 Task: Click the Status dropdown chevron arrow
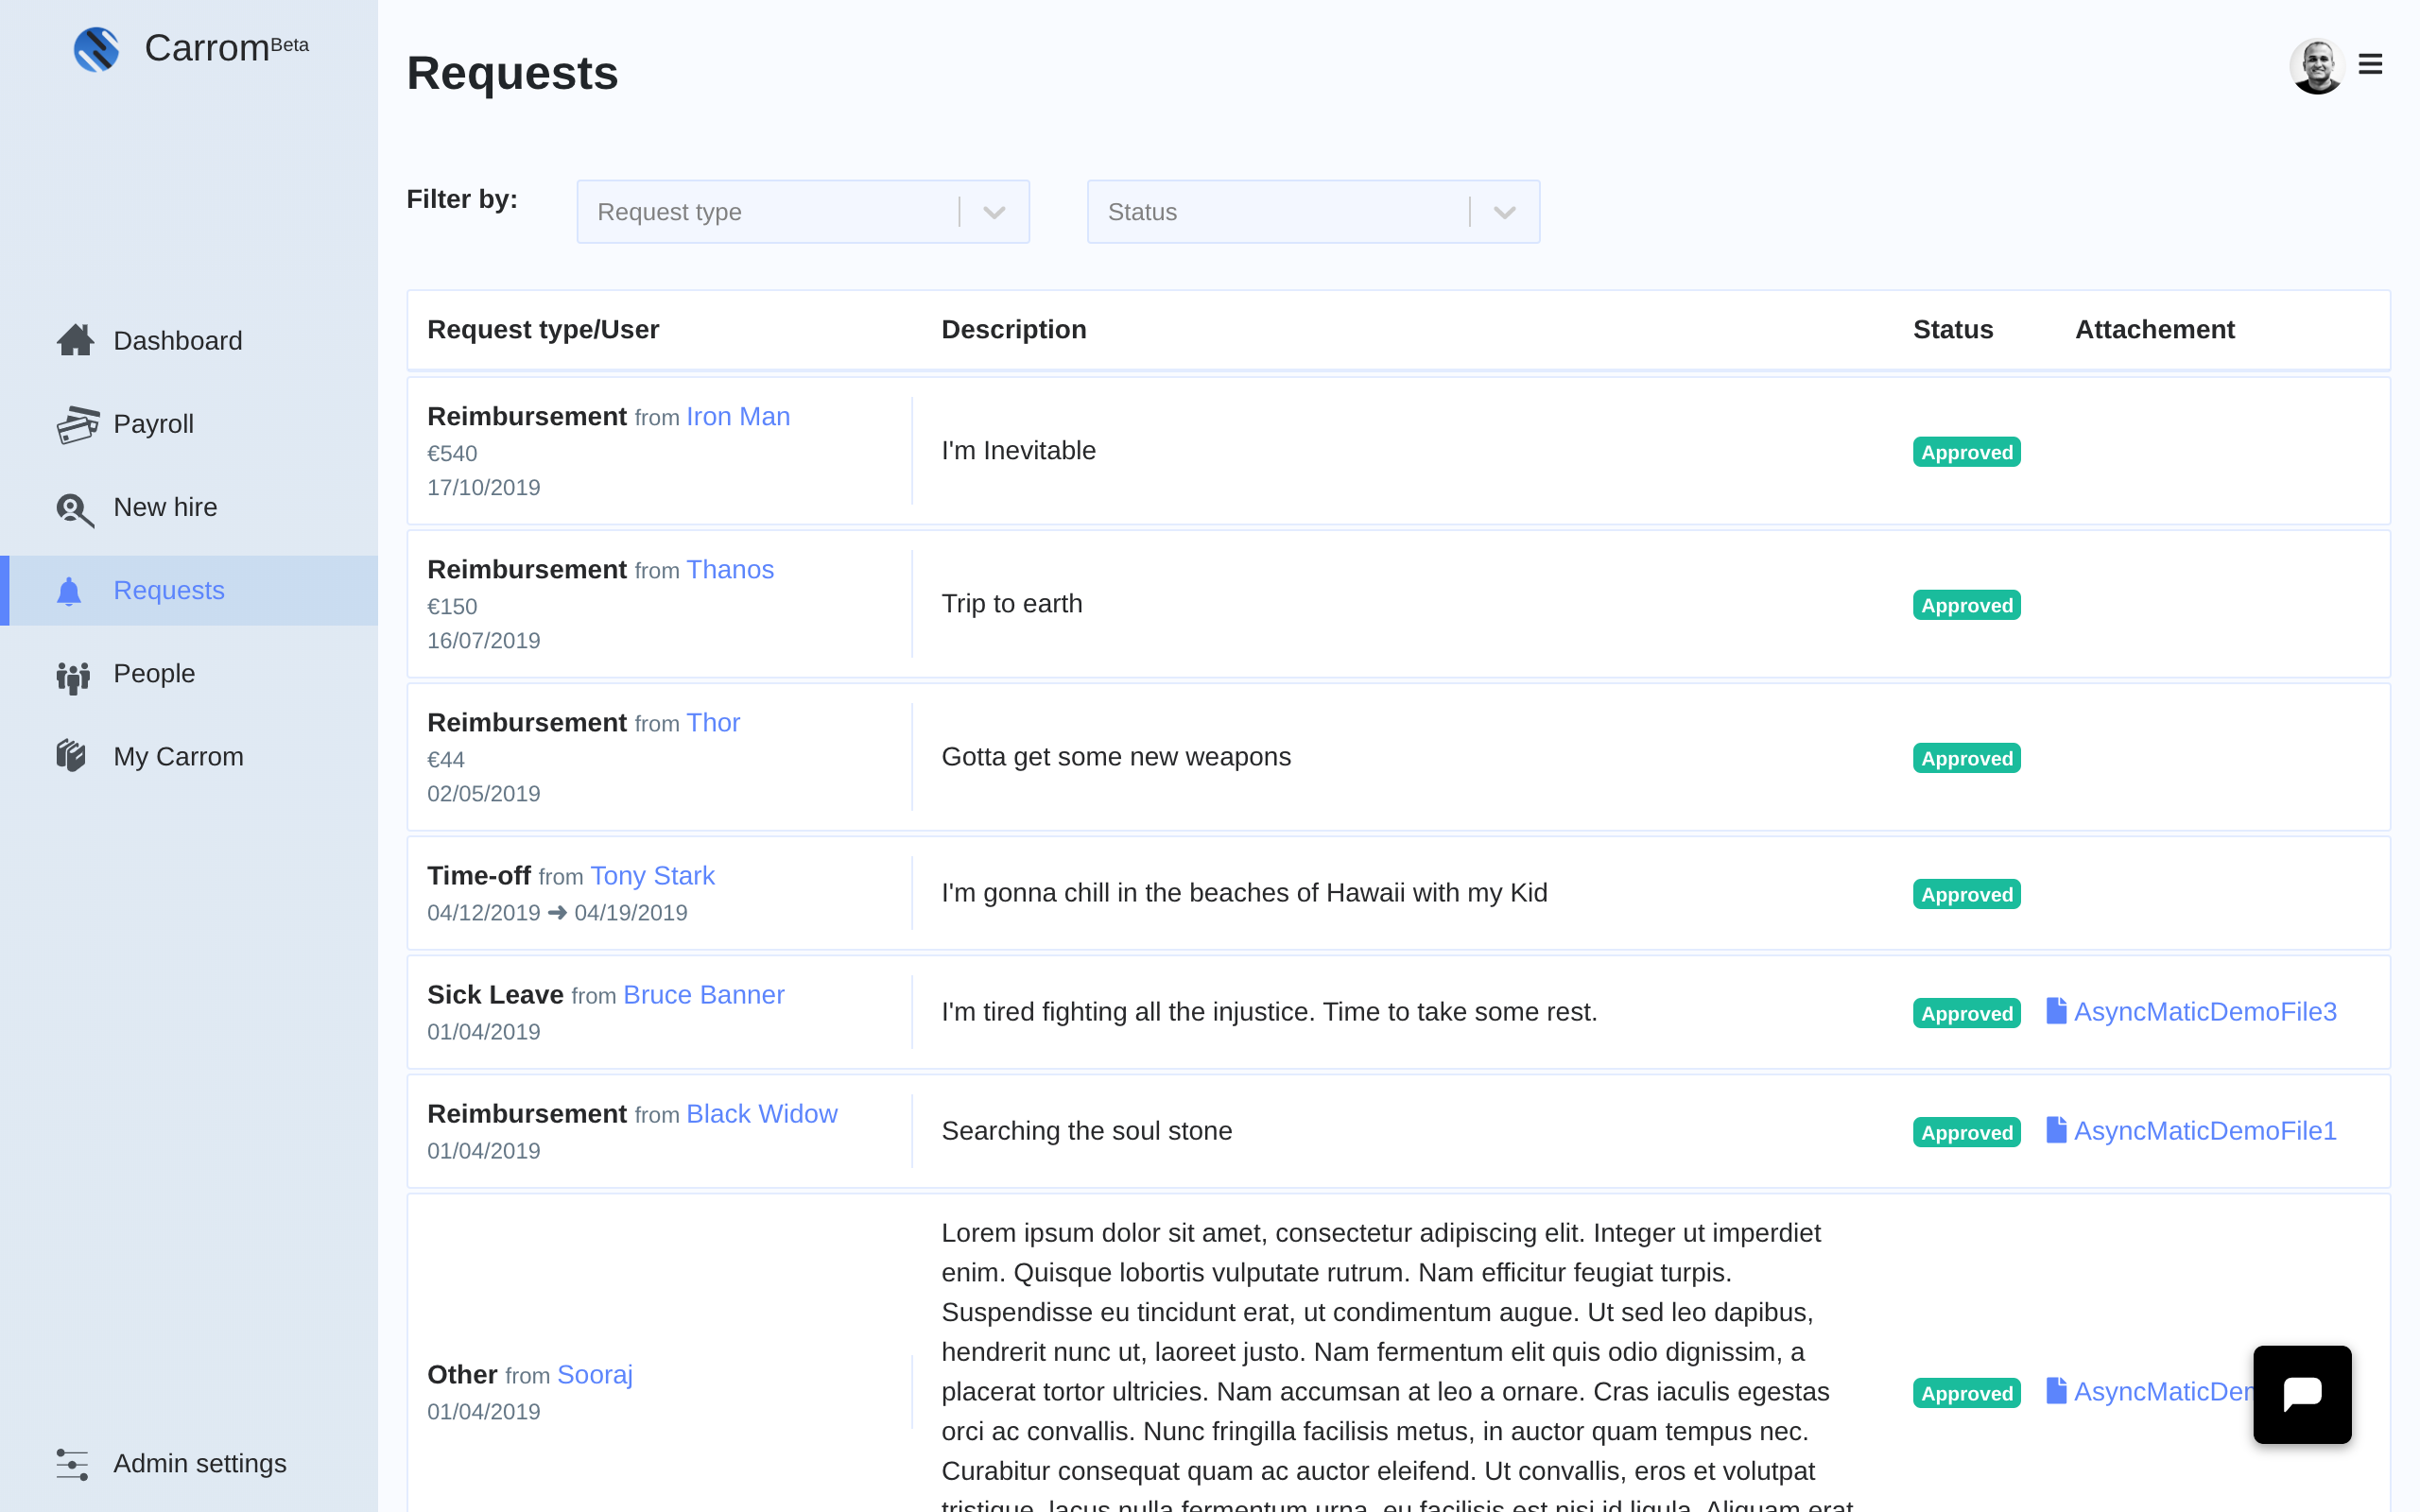[x=1504, y=212]
